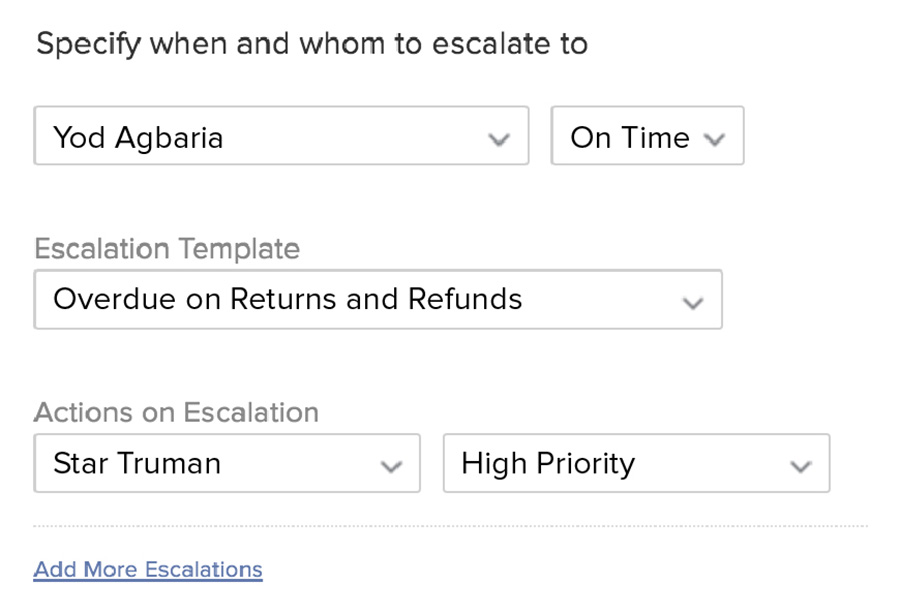This screenshot has width=900, height=614.
Task: Click the chevron arrow in On Time box
Action: coord(714,139)
